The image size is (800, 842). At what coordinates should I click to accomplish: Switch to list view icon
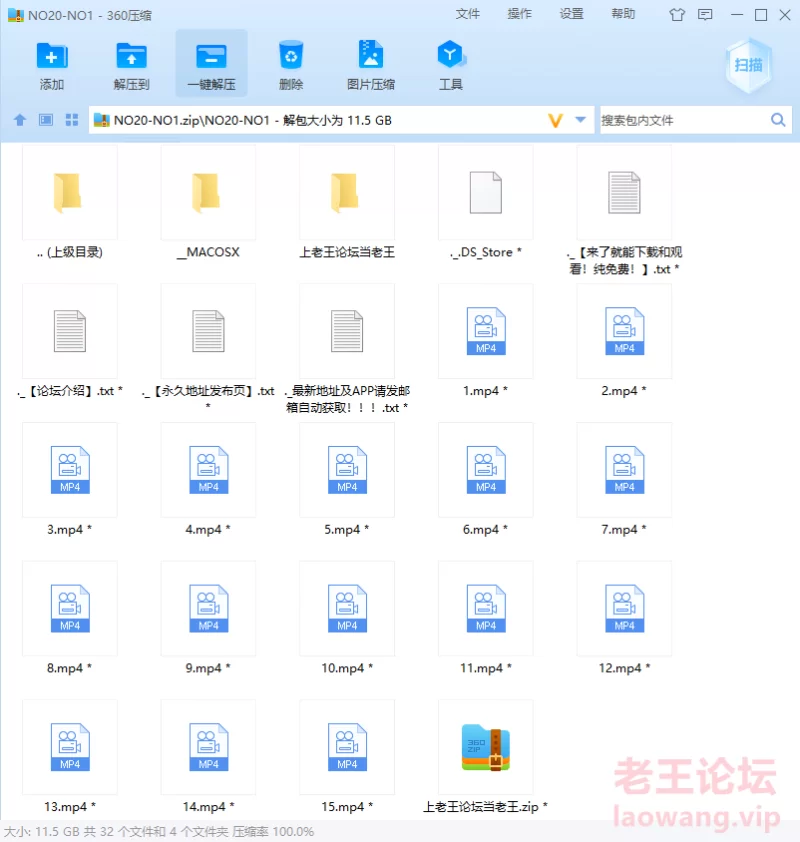(x=46, y=120)
